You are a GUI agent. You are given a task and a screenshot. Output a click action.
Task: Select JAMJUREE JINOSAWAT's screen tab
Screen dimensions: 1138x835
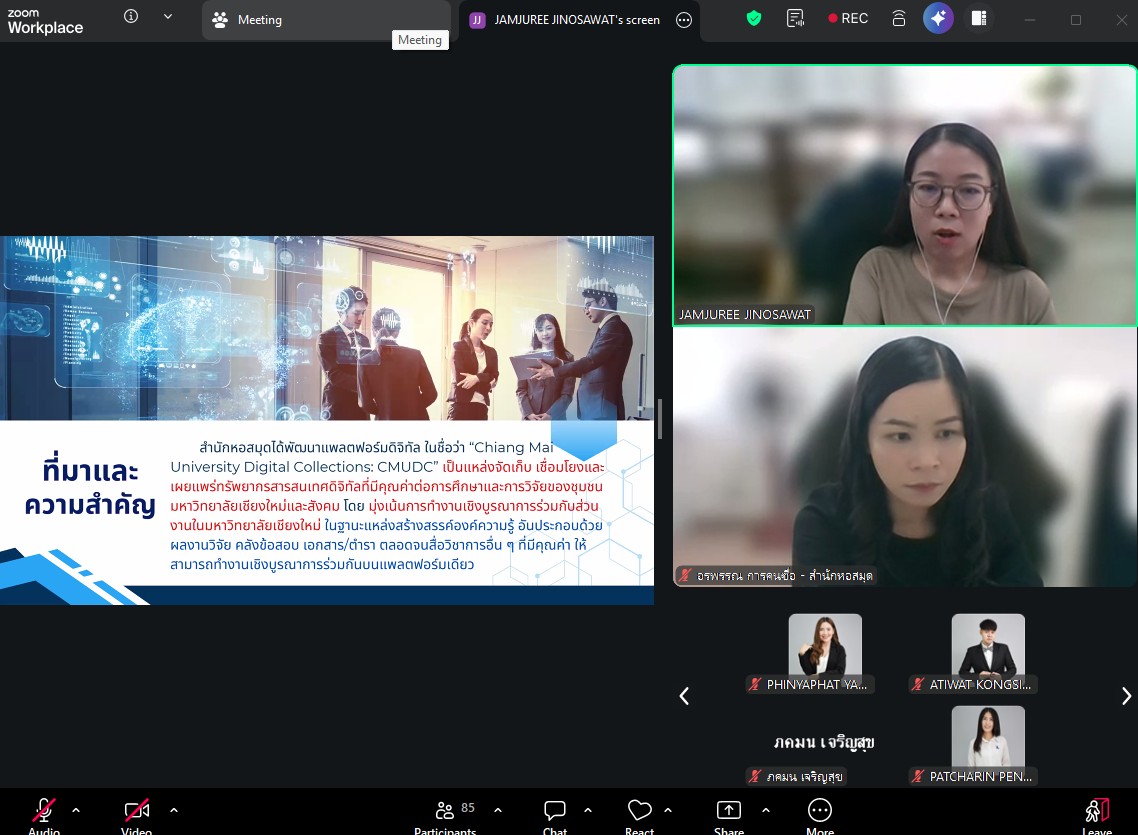point(566,20)
